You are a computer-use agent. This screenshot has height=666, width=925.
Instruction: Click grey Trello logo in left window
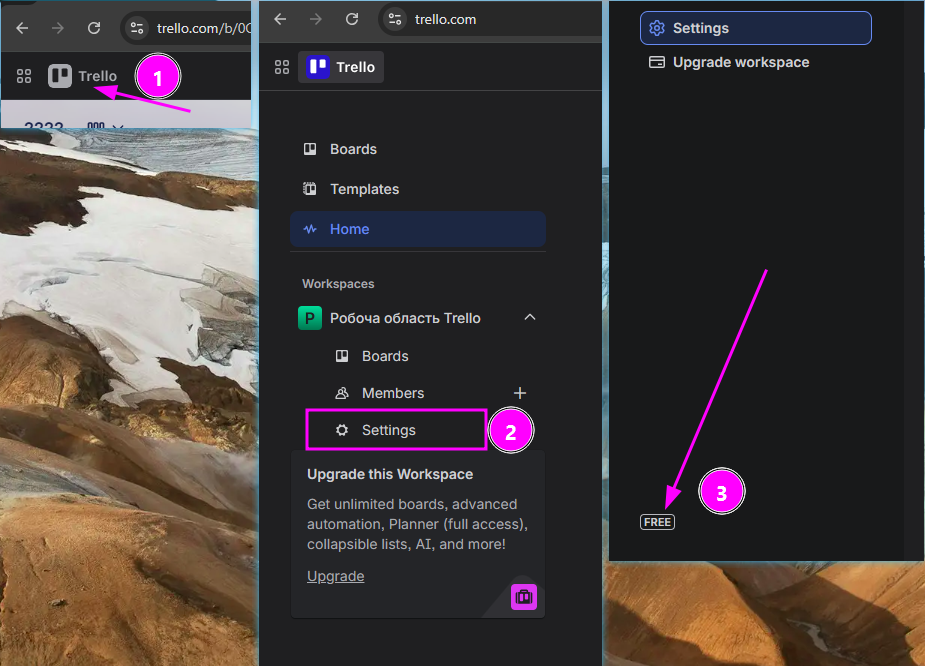pos(60,76)
